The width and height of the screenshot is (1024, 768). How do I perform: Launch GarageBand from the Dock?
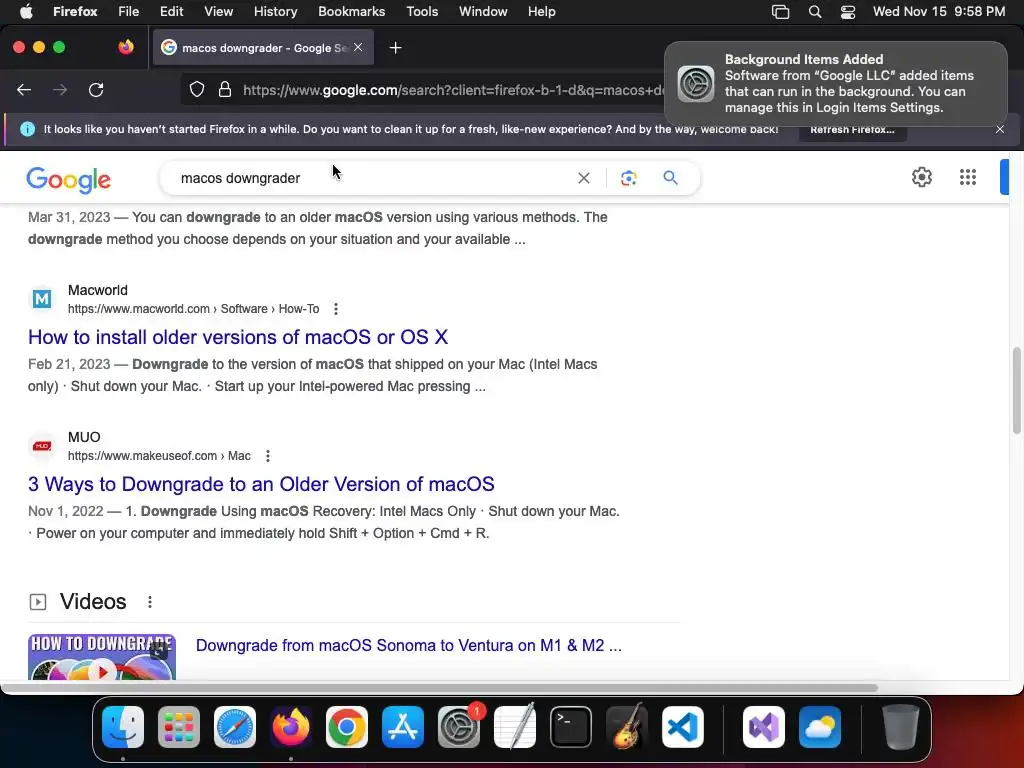coord(627,727)
